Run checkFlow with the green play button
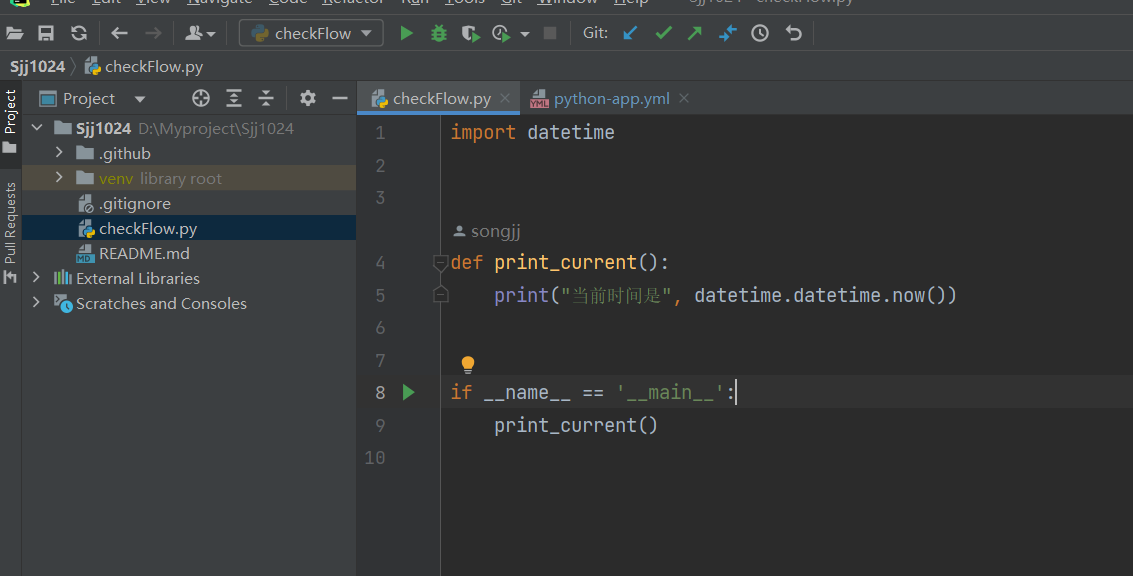Image resolution: width=1133 pixels, height=576 pixels. click(407, 33)
